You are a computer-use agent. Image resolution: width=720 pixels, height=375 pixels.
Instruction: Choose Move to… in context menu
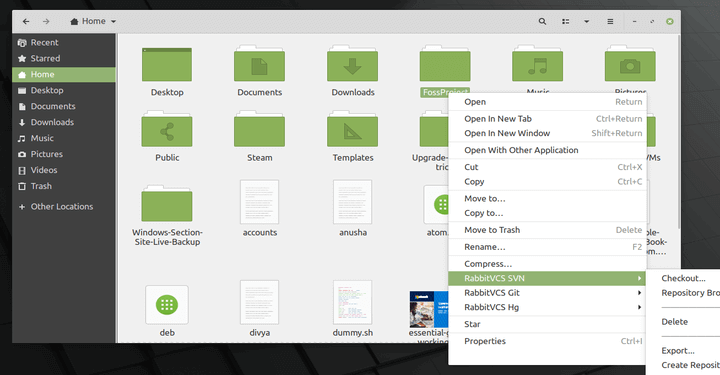coord(547,199)
